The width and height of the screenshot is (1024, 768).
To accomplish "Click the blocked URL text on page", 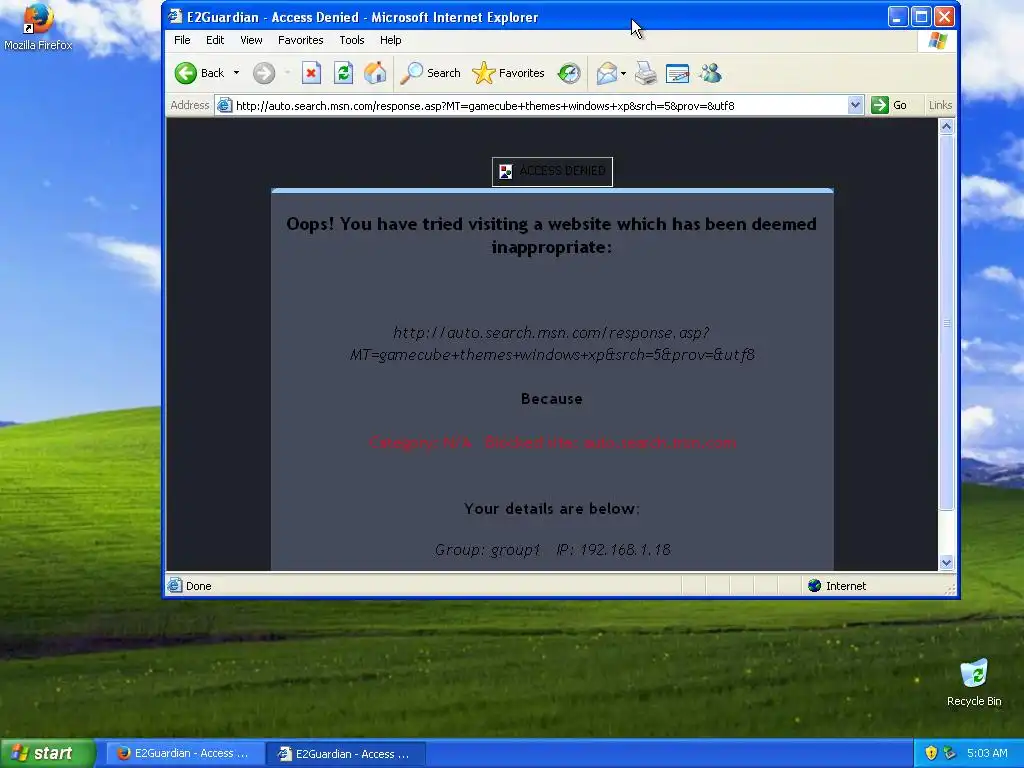I will coord(552,344).
